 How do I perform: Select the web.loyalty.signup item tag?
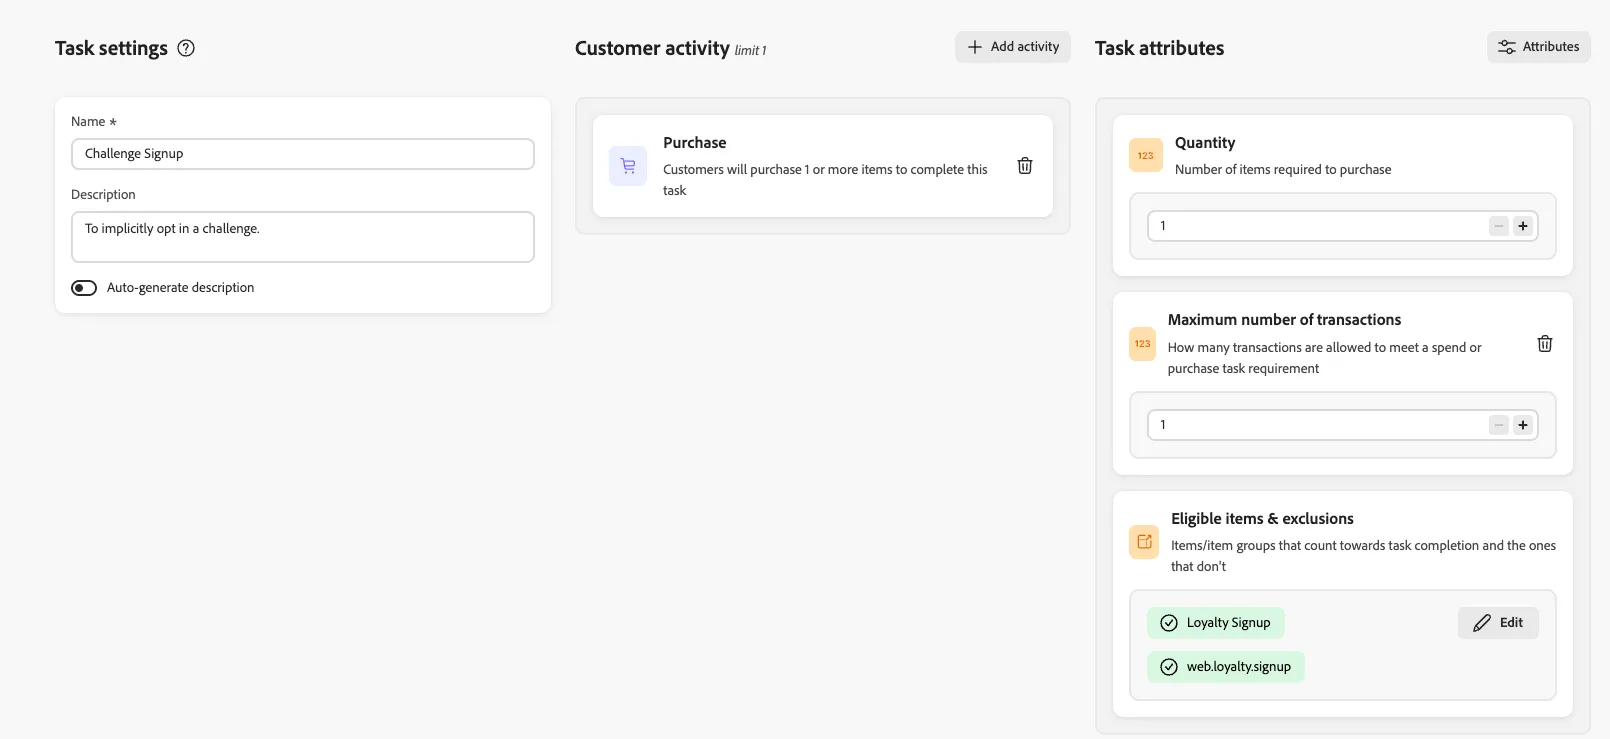1226,667
